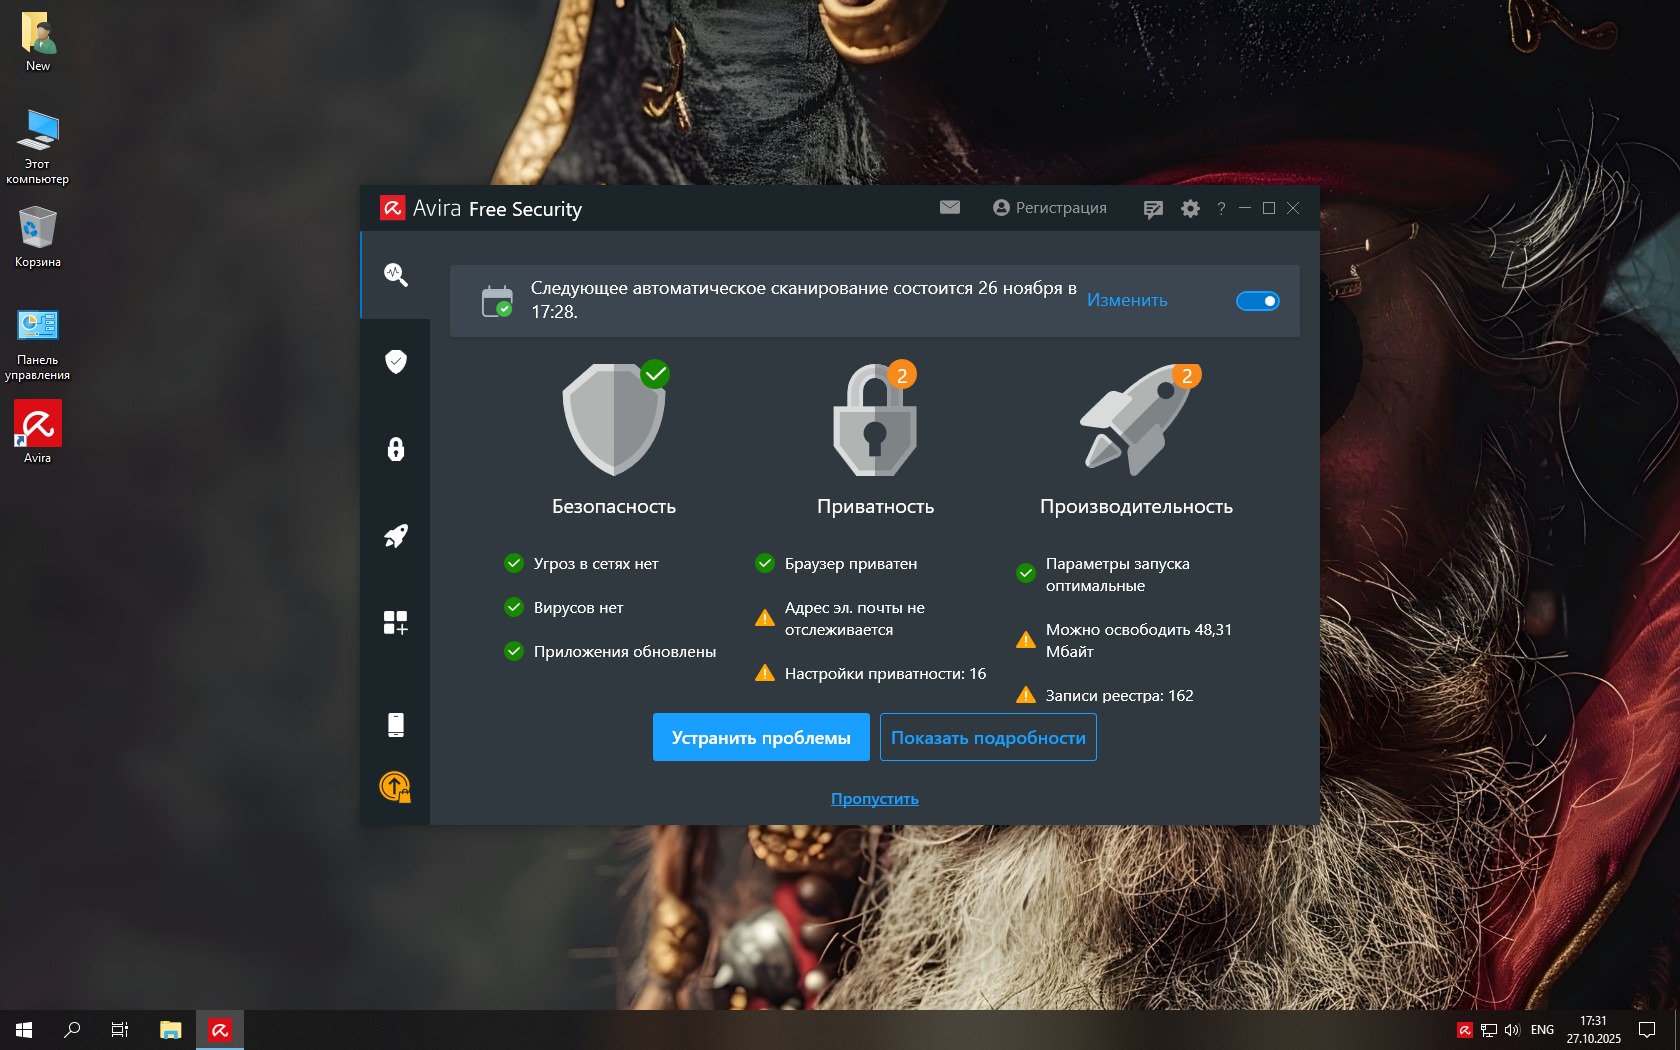Click the help question mark icon
This screenshot has width=1680, height=1050.
(x=1221, y=208)
